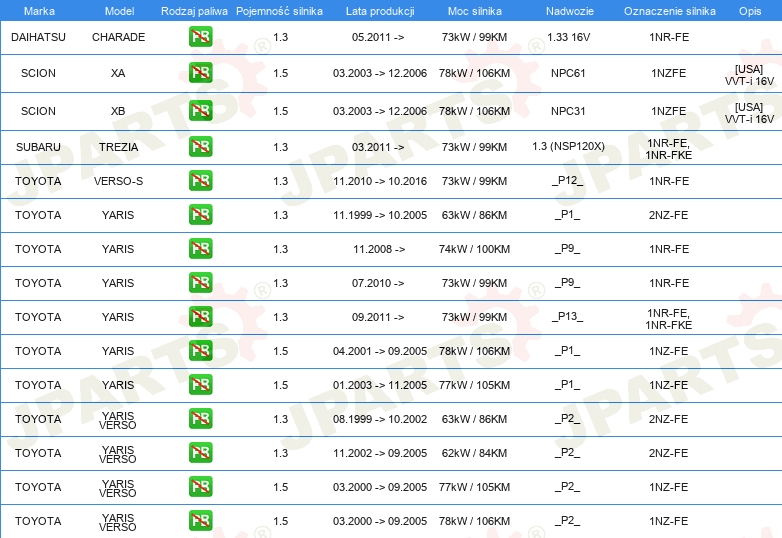The height and width of the screenshot is (538, 782).
Task: Click the fuel icon in the last Yaris Verso 78kW row
Action: pos(200,520)
